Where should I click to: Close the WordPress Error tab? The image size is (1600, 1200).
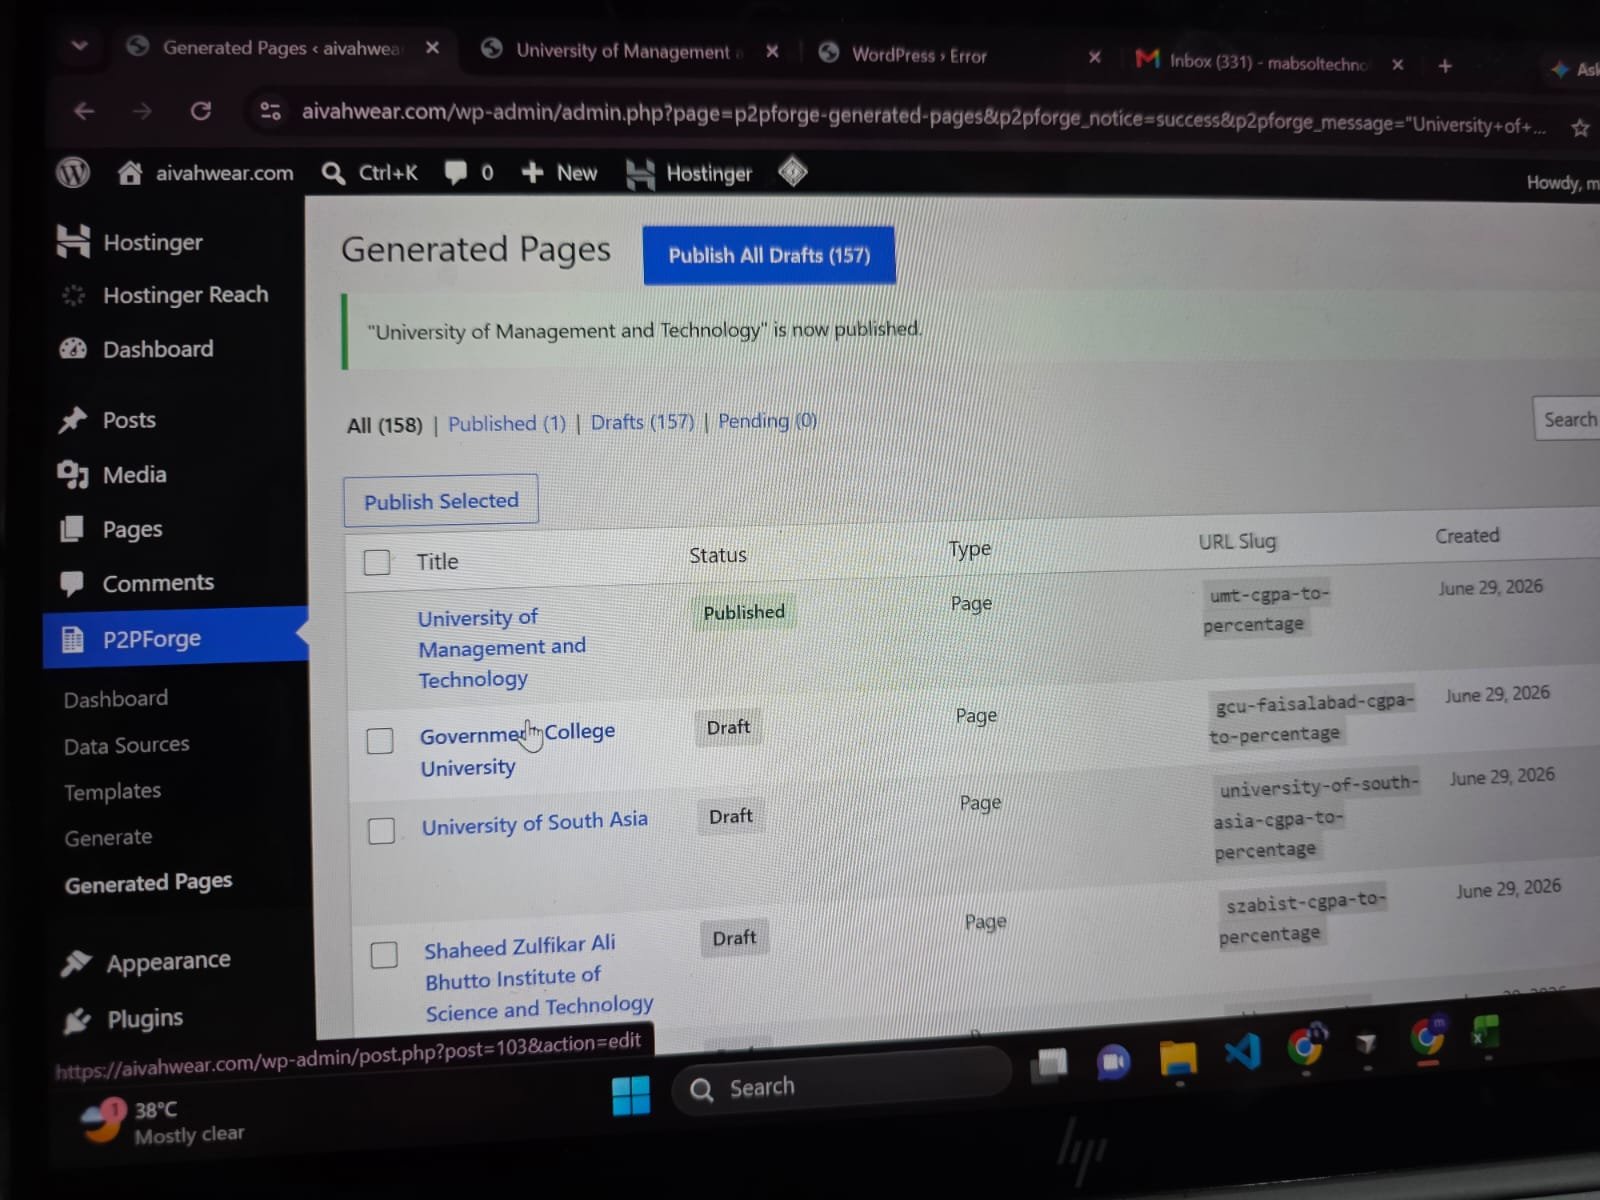click(1094, 57)
